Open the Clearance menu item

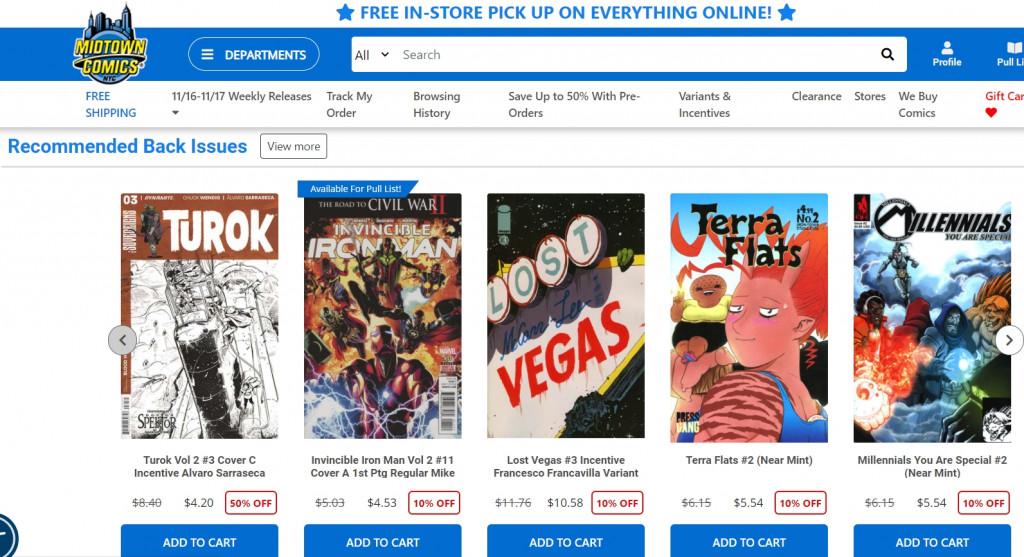point(816,96)
